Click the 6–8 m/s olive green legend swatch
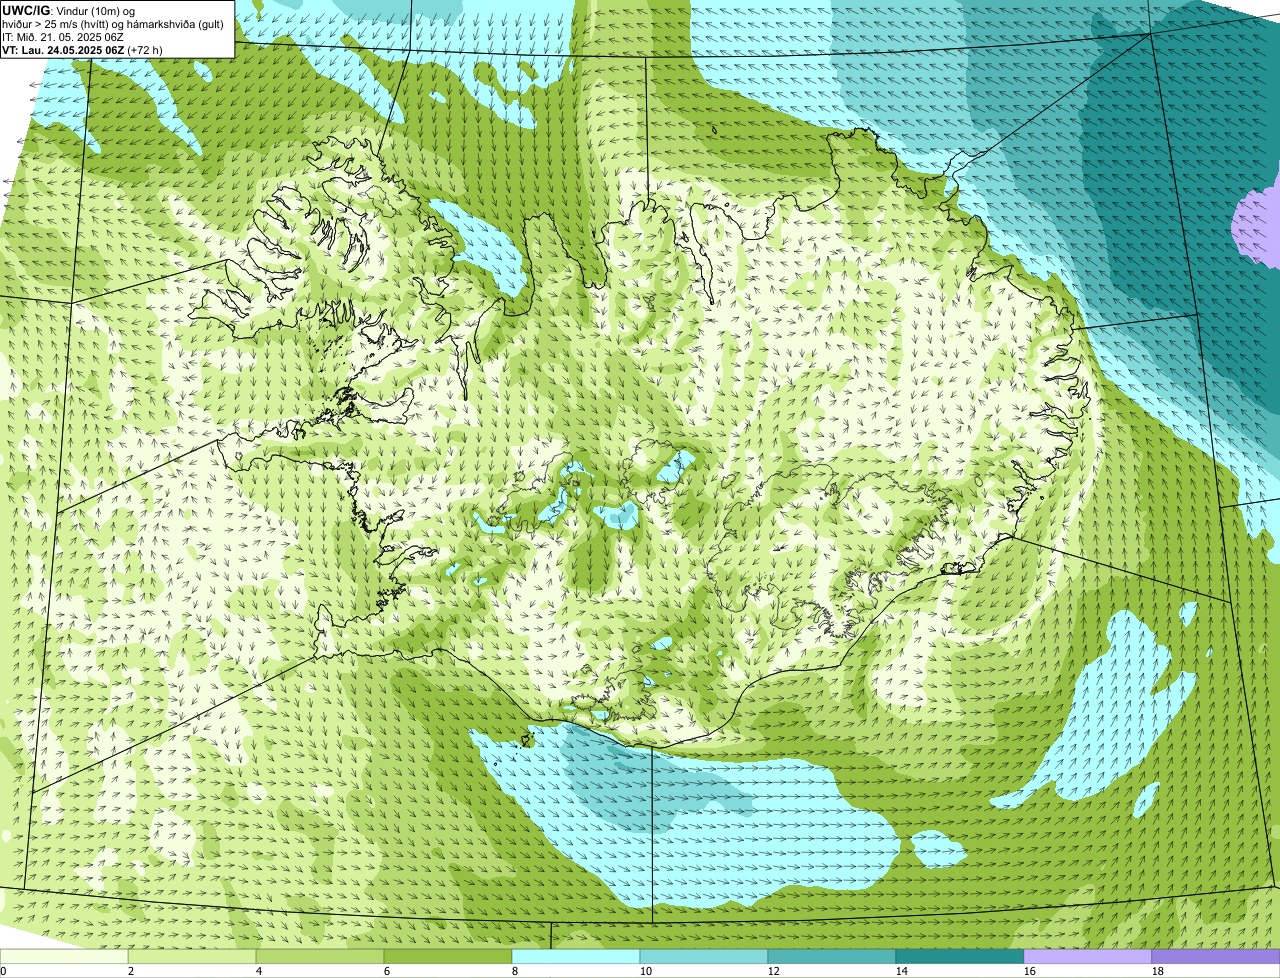The height and width of the screenshot is (978, 1280). pos(448,956)
